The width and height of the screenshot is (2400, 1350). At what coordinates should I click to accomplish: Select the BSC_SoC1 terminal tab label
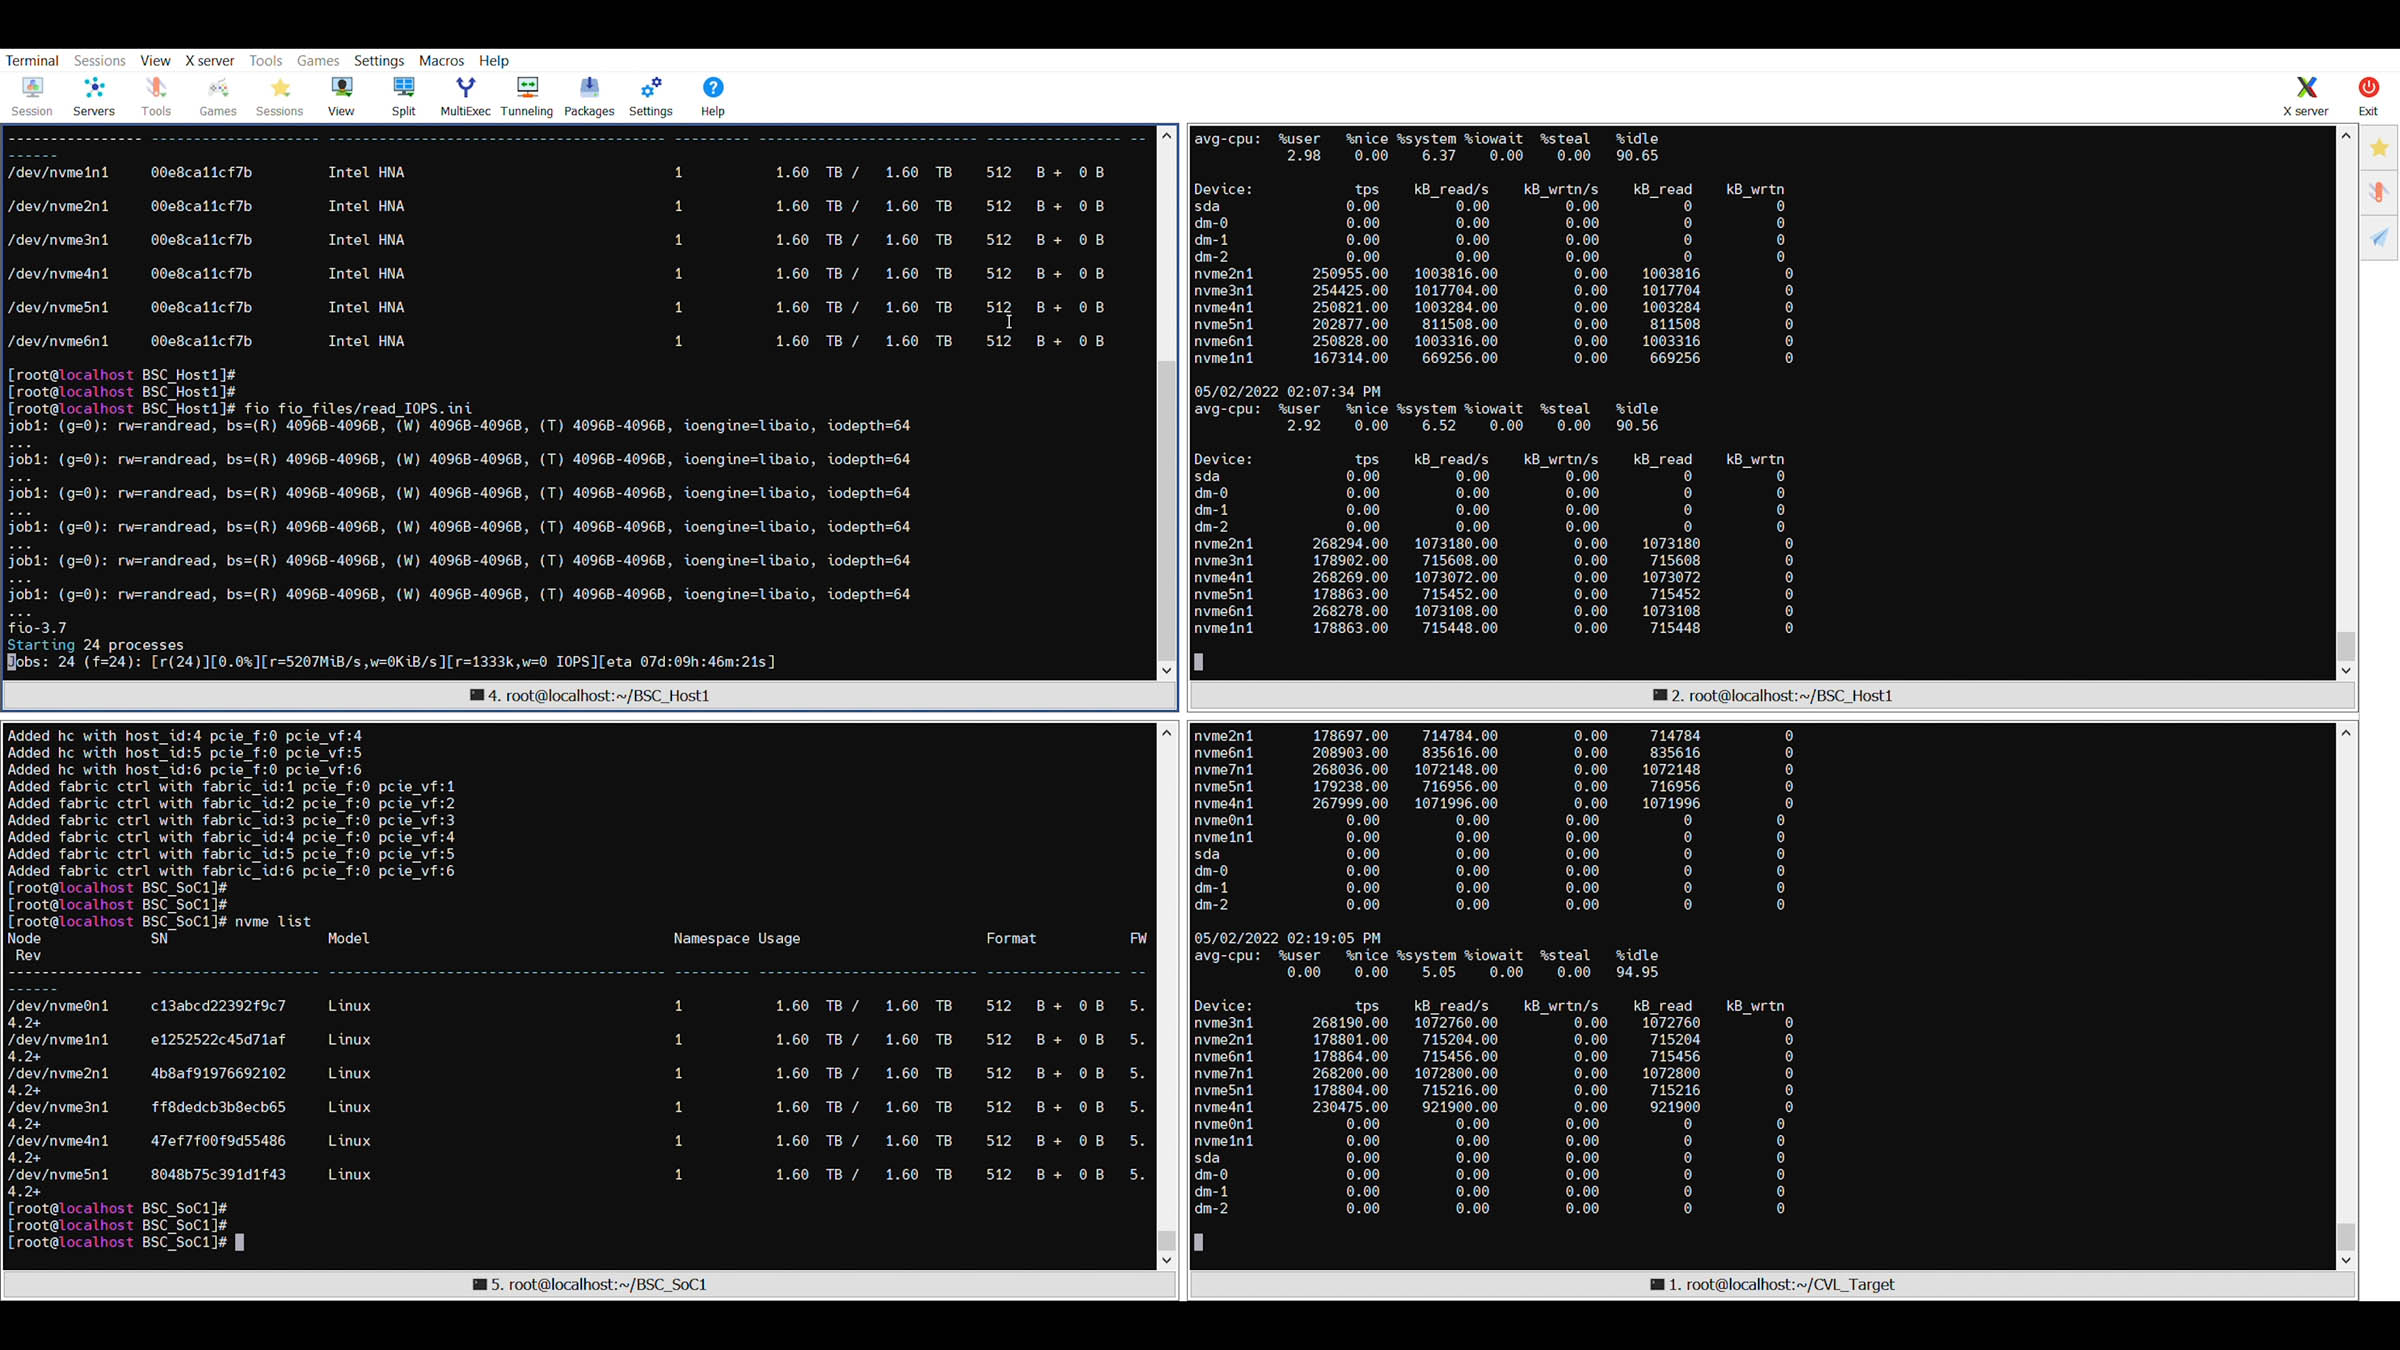pos(590,1284)
